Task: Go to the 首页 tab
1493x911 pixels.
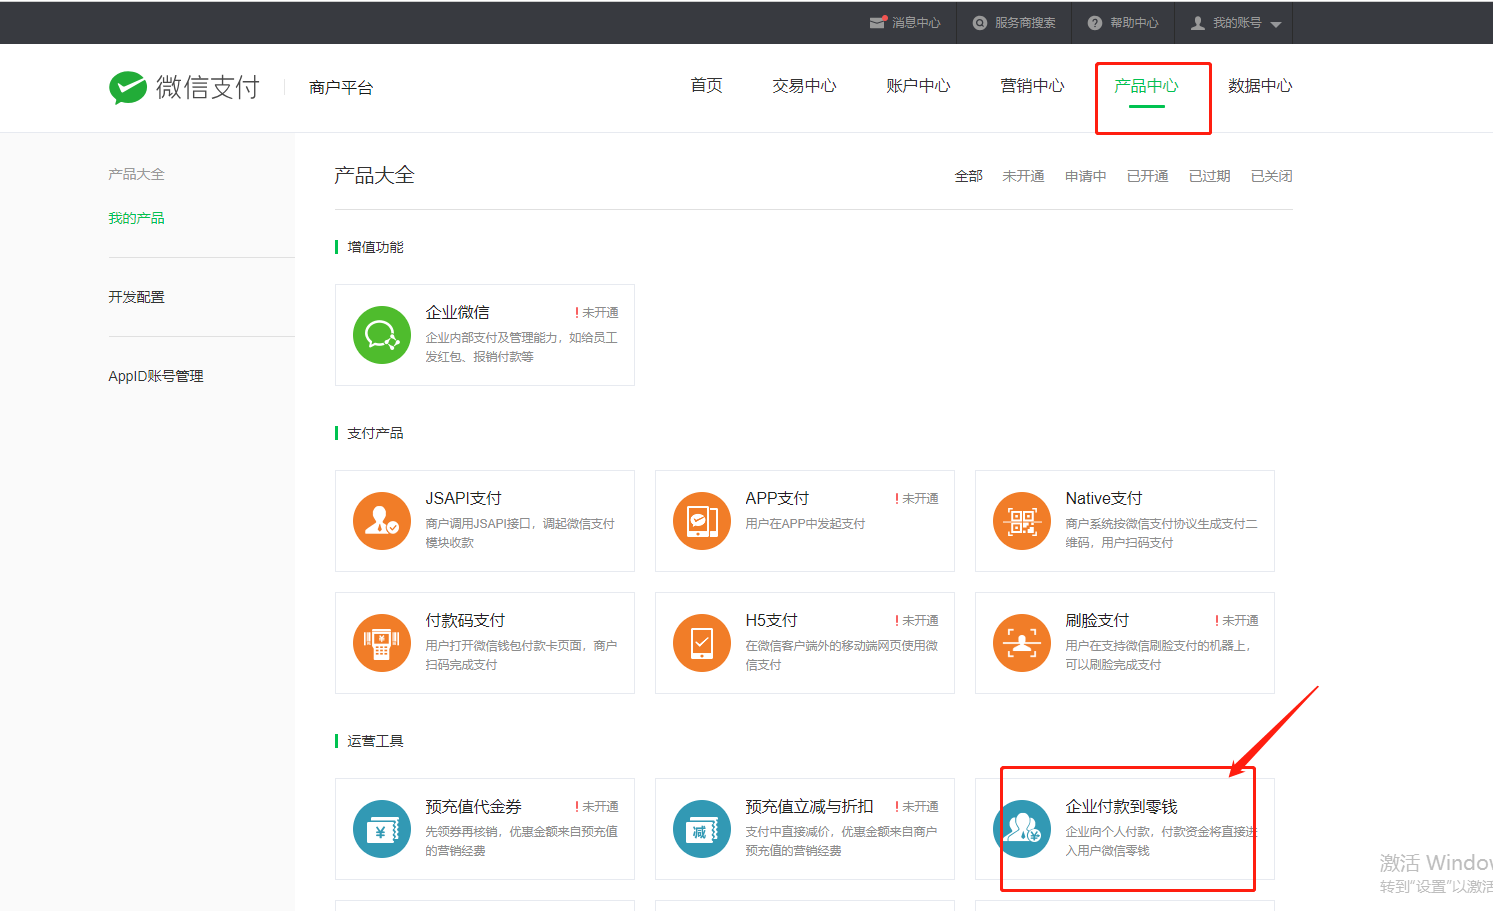Action: [x=706, y=86]
